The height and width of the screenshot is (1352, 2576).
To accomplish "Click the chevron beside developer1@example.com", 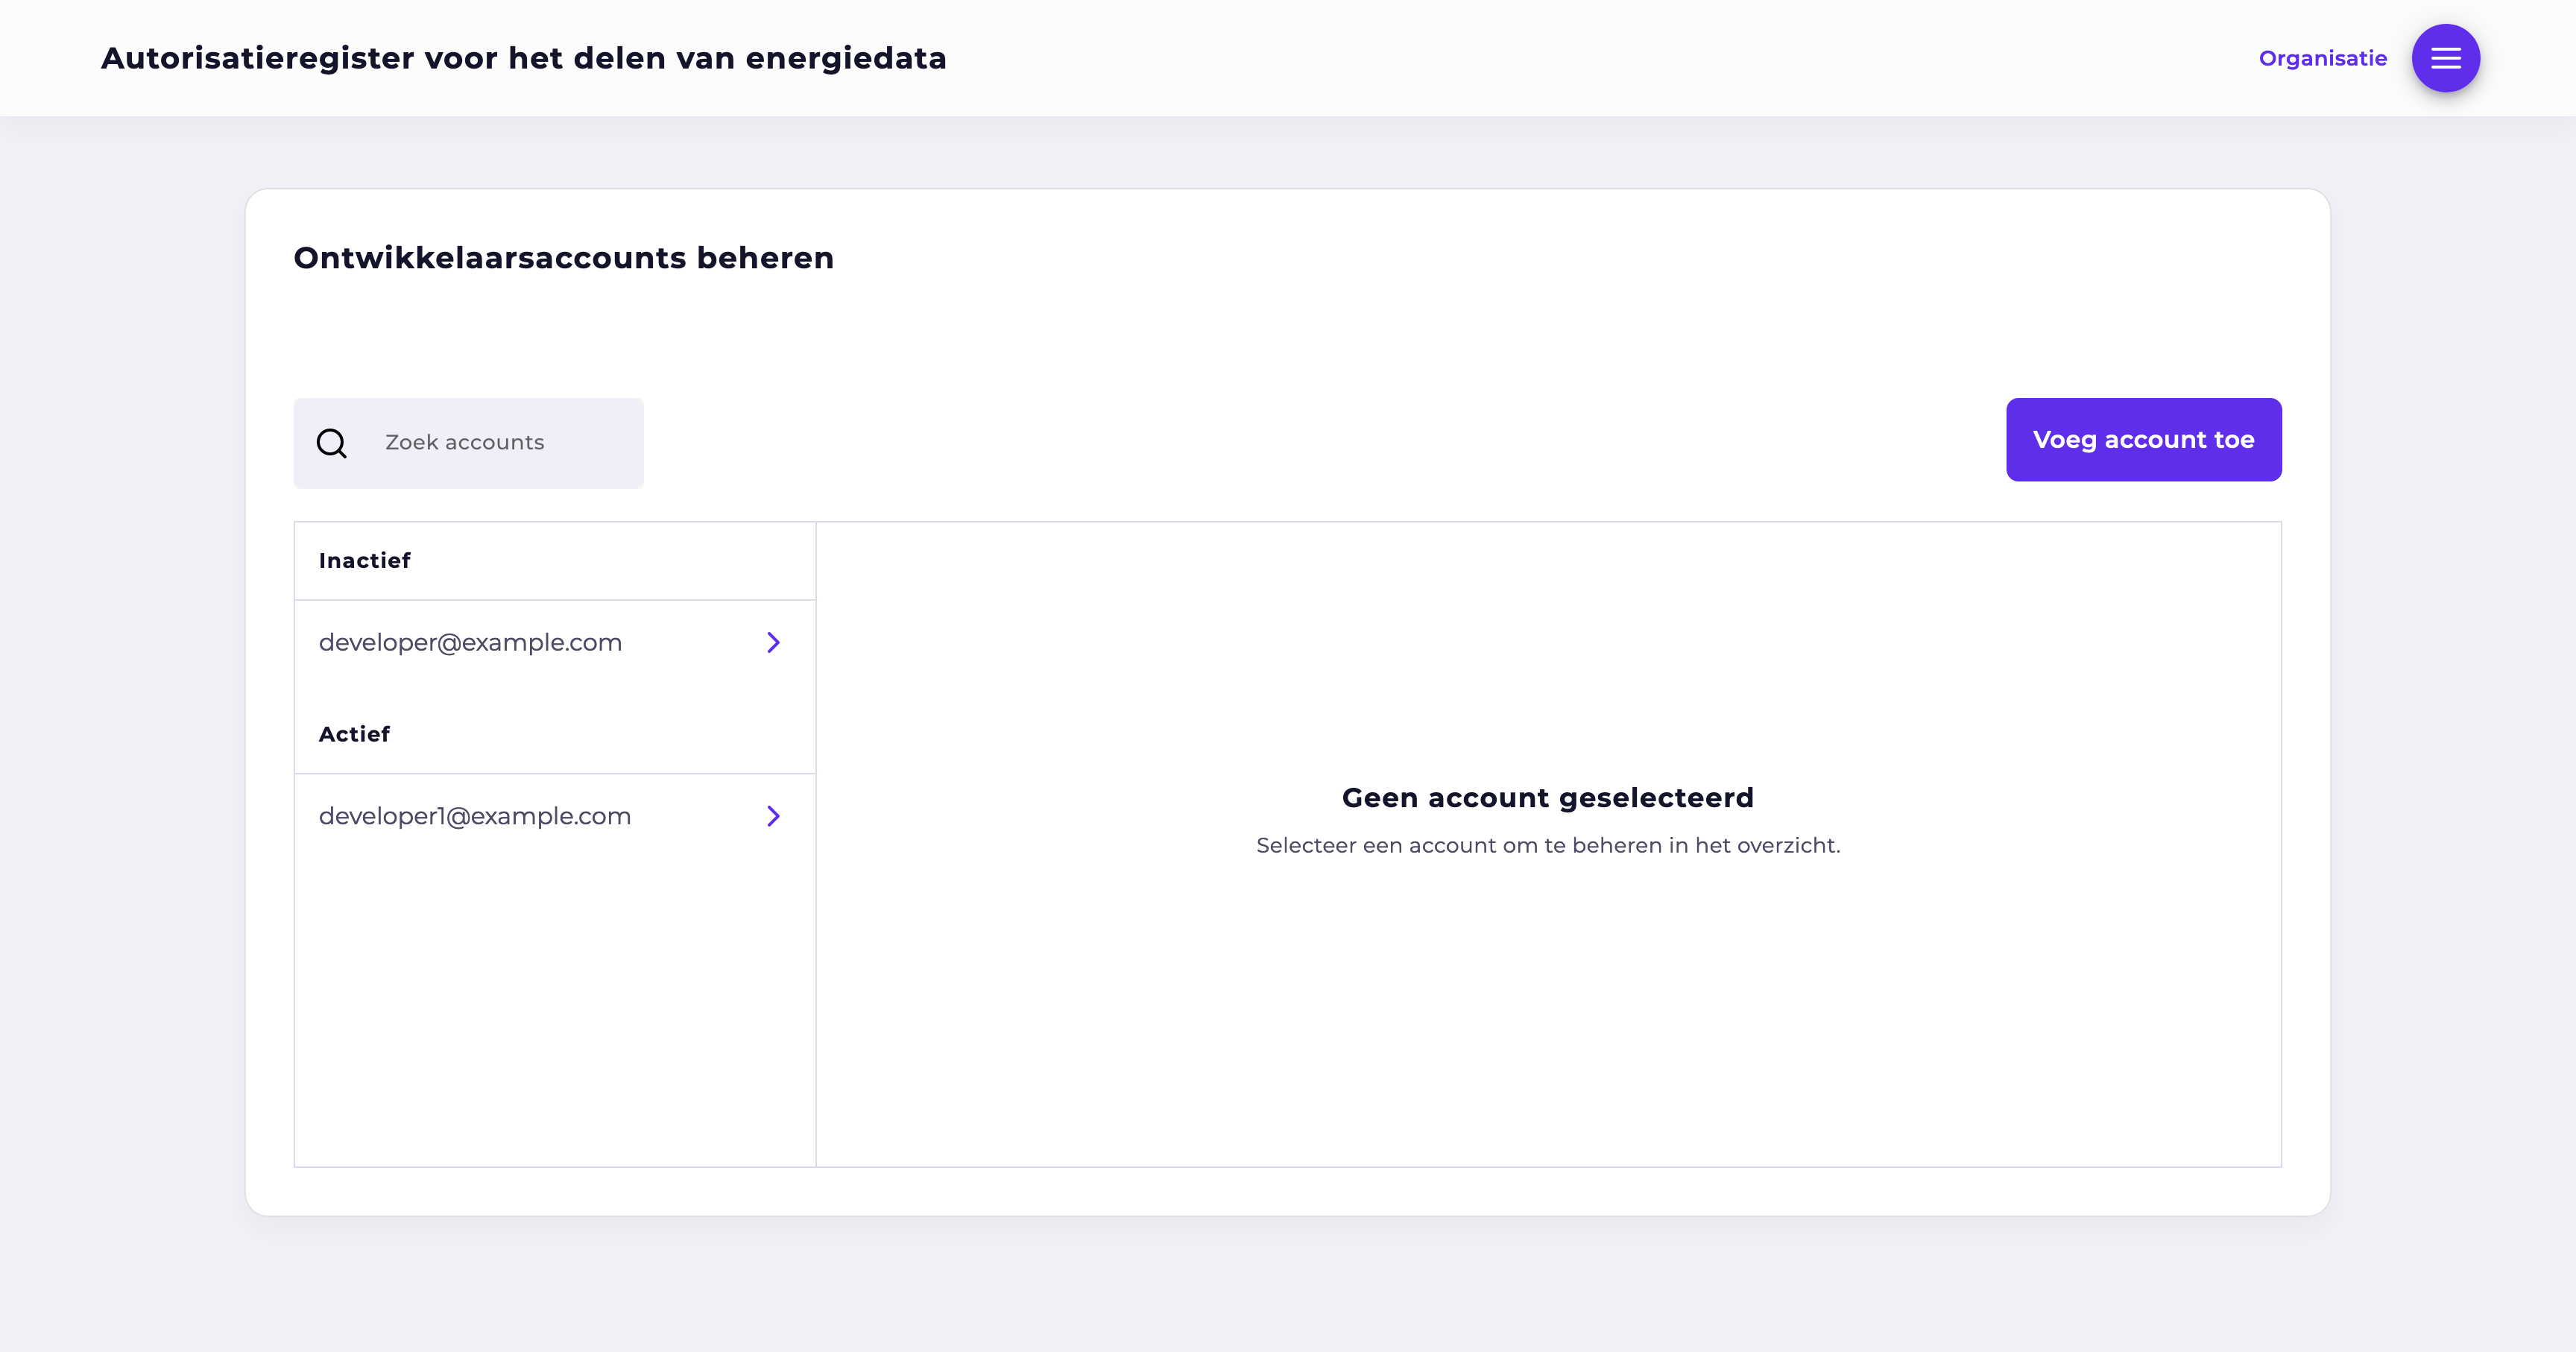I will [x=773, y=816].
